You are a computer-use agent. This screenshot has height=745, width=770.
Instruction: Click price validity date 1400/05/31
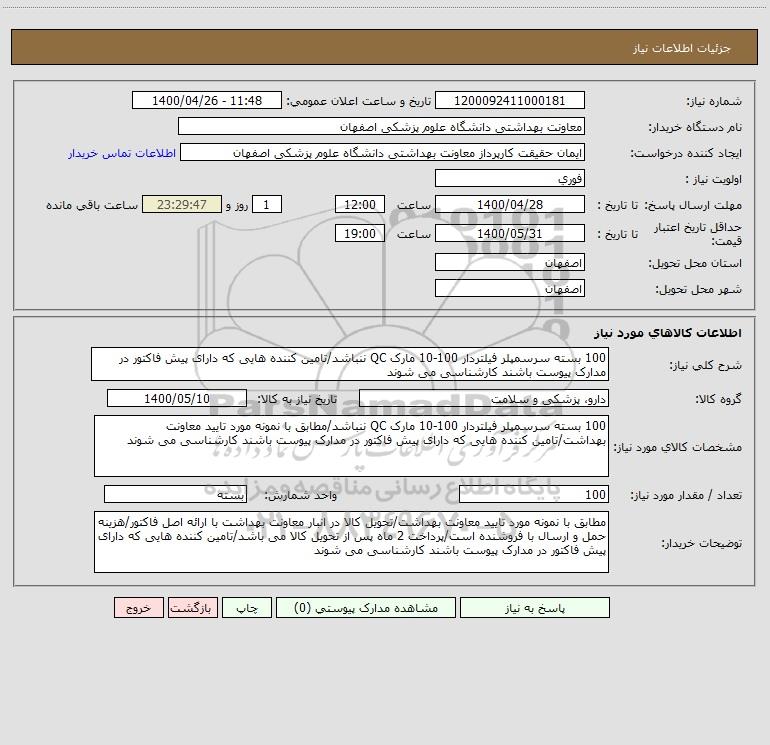[510, 233]
